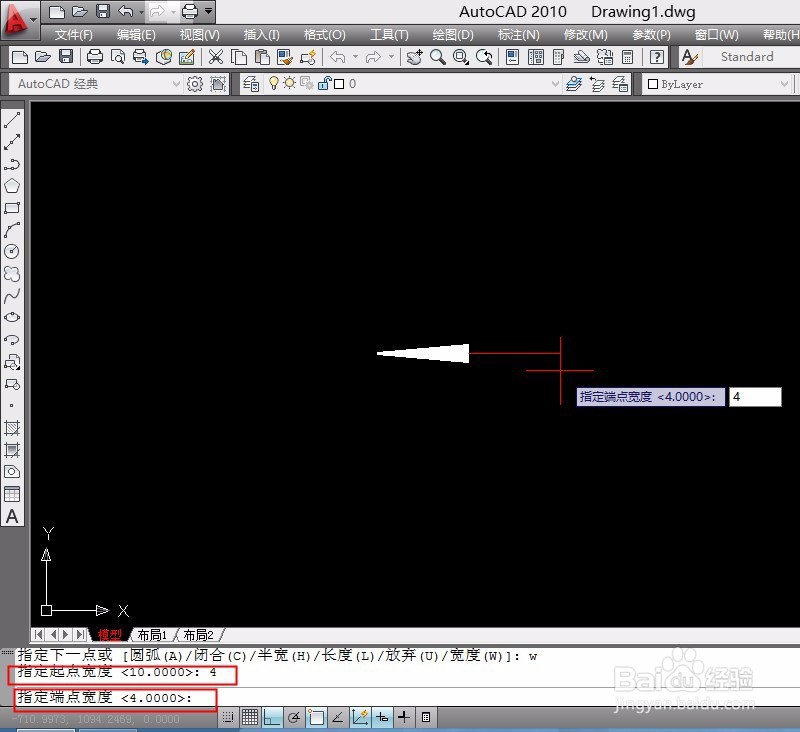Viewport: 800px width, 732px height.
Task: Select the Arc tool
Action: [x=12, y=230]
